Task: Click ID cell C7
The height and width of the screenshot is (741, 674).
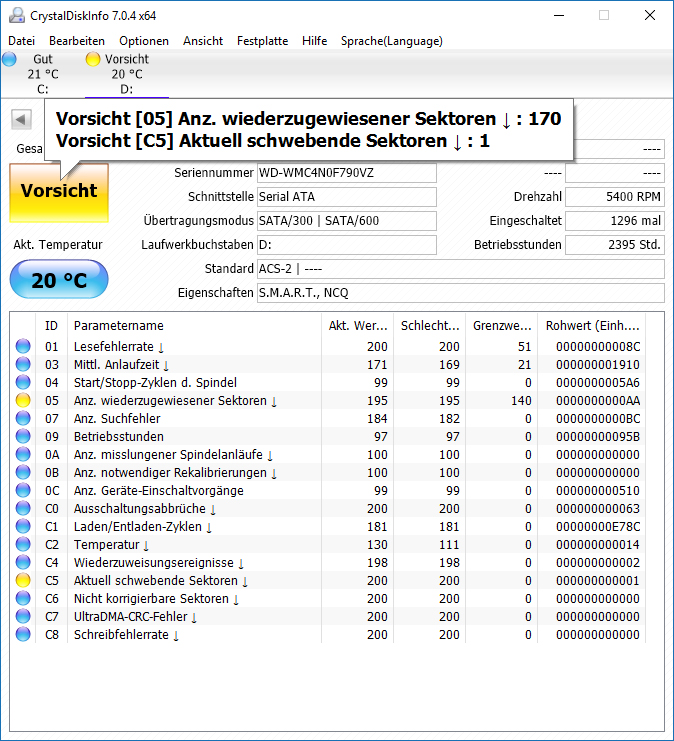Action: click(x=52, y=617)
